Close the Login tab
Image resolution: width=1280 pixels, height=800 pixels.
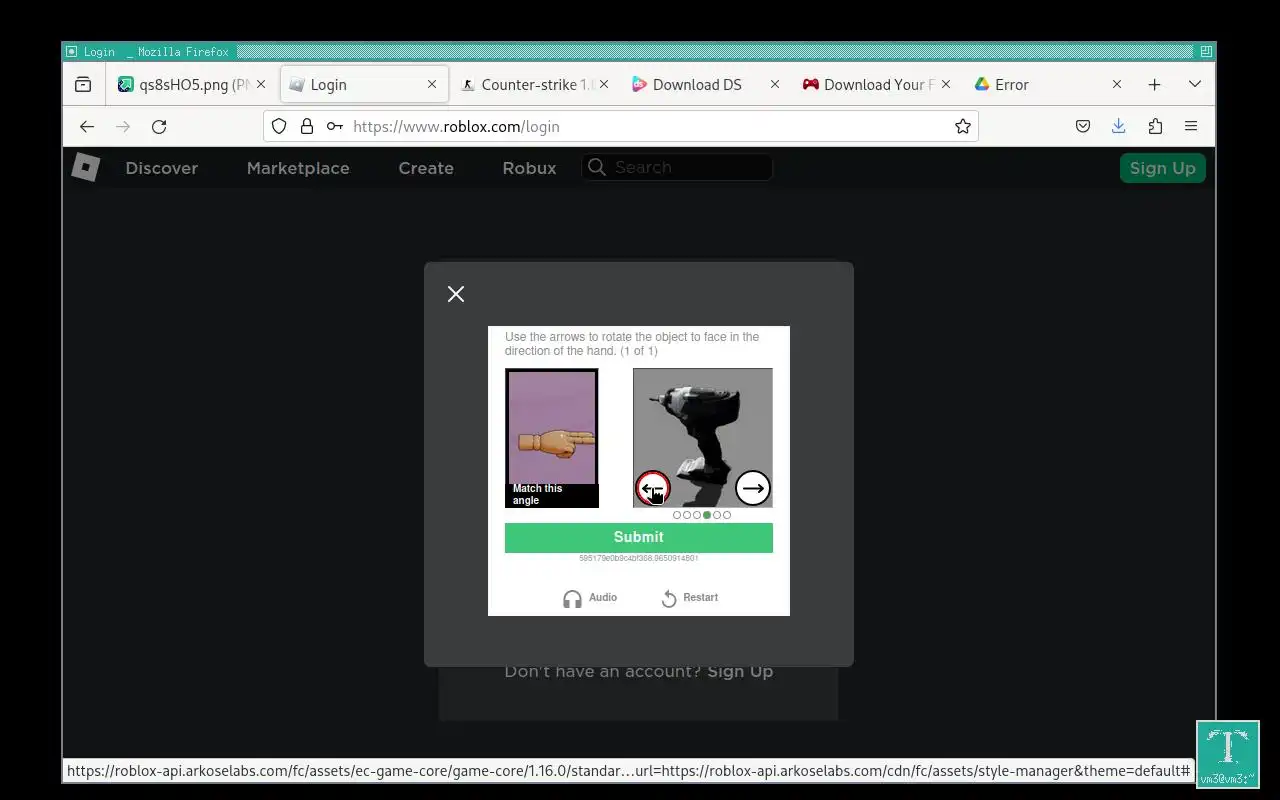tap(432, 85)
